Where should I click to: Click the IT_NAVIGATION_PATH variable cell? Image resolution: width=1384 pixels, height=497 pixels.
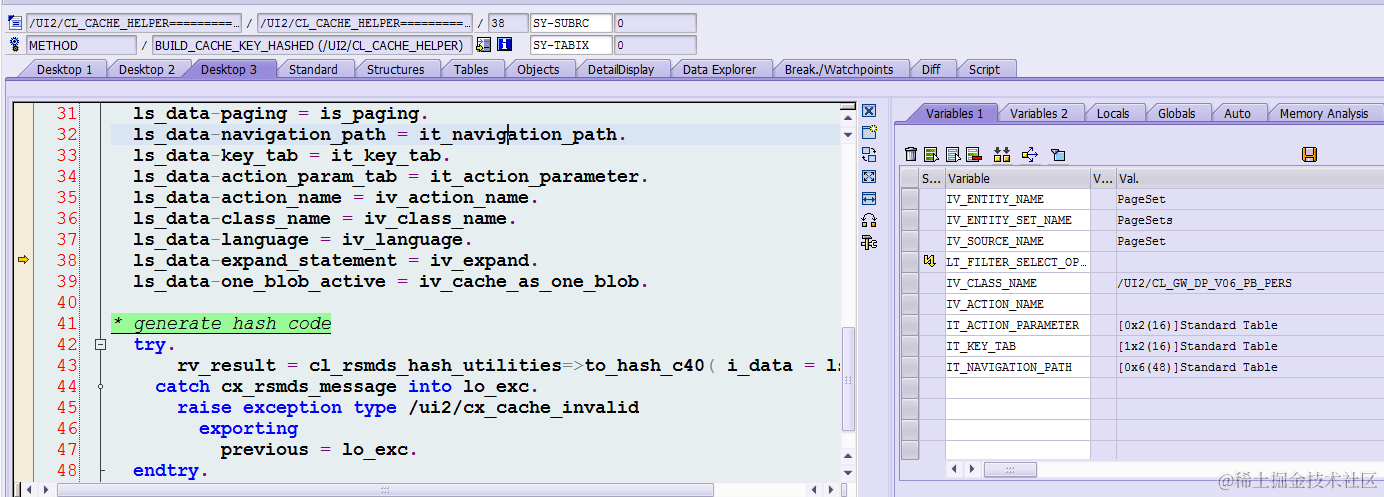click(1017, 367)
